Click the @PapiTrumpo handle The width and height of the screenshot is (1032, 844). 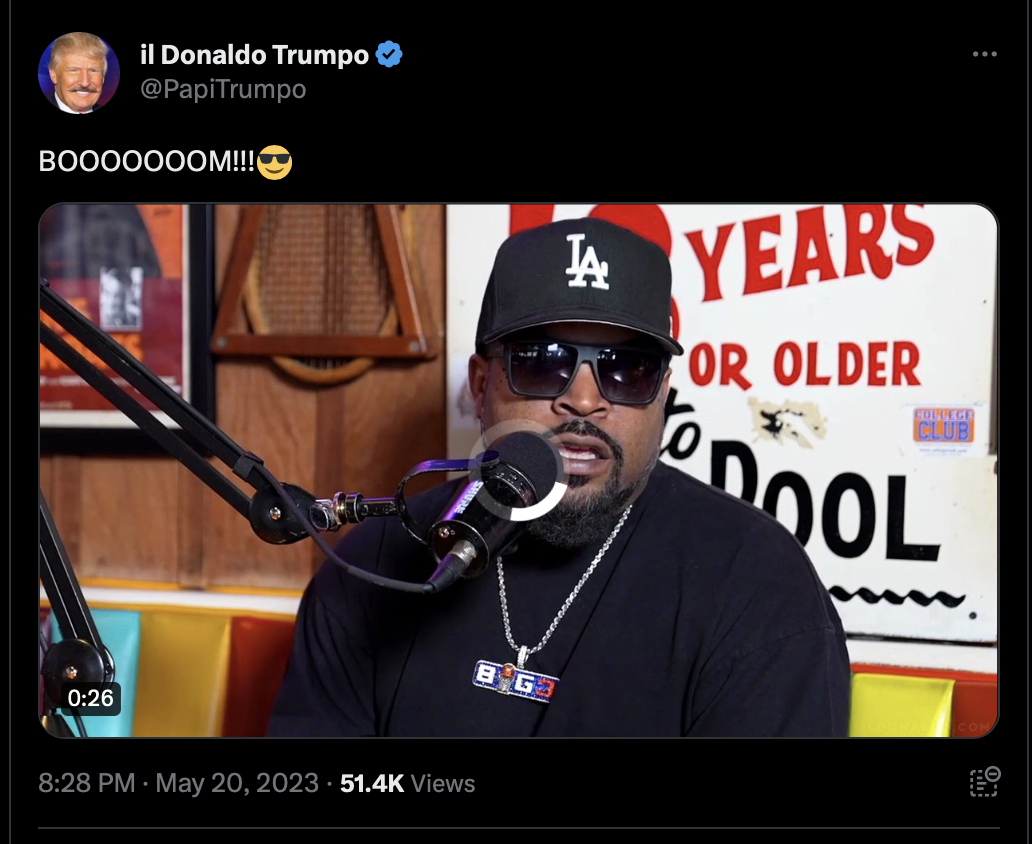point(223,89)
